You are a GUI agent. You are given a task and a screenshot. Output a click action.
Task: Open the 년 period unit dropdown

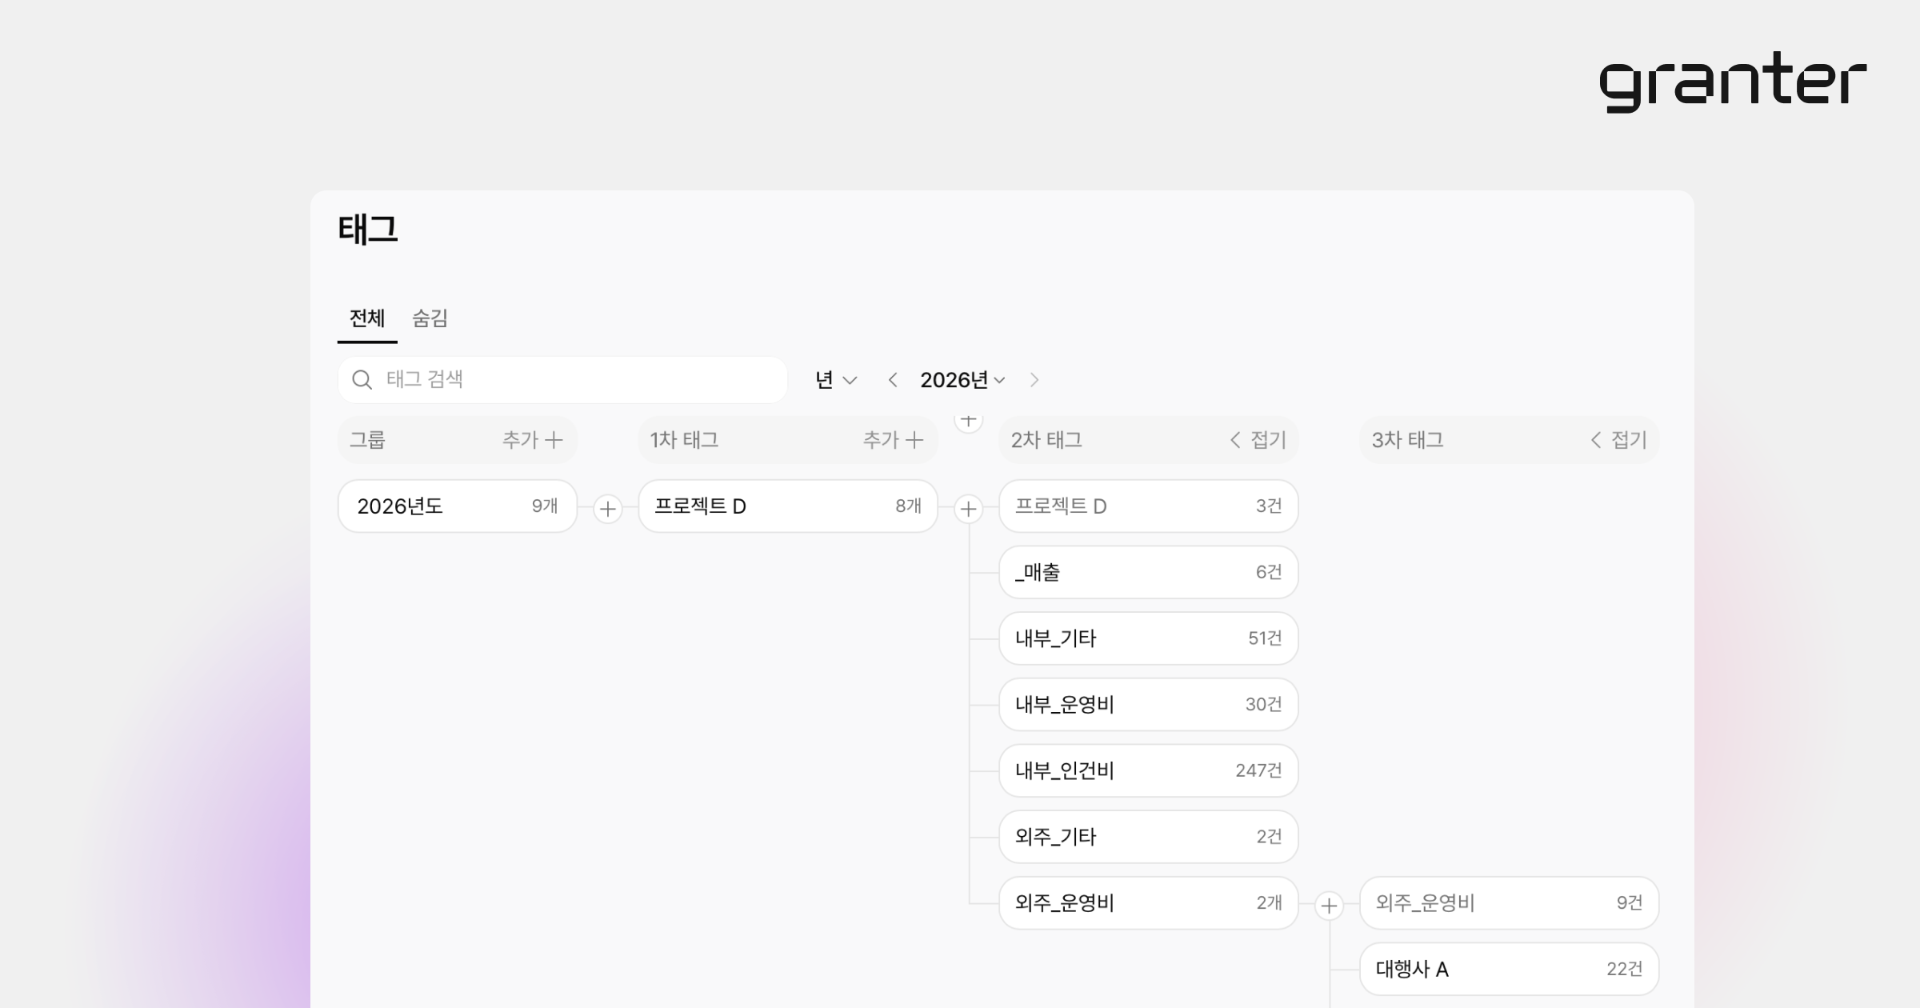click(836, 380)
